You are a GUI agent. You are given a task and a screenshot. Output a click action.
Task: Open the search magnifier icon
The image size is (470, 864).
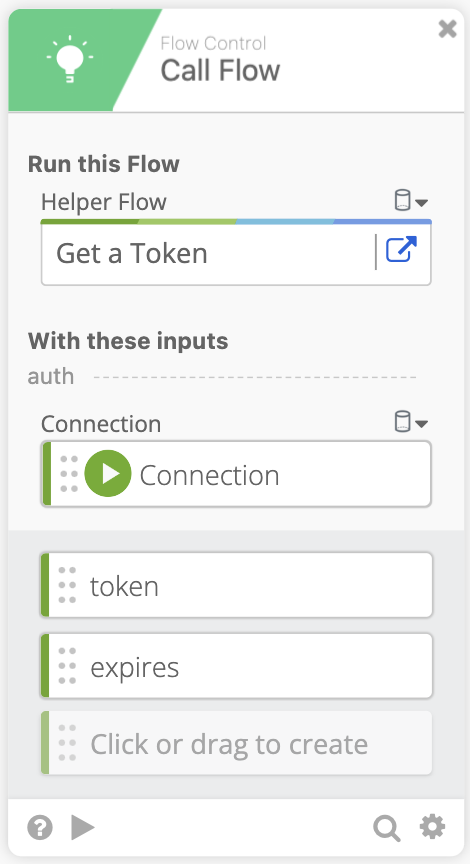coord(387,828)
